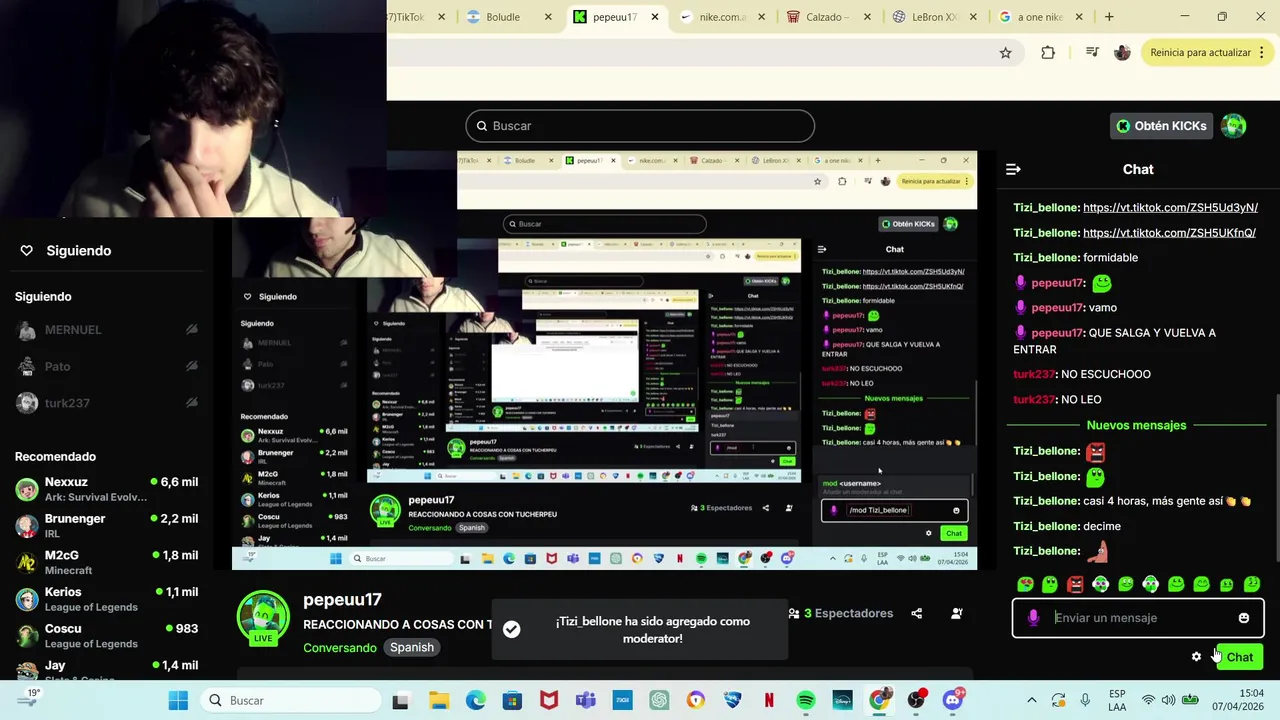Click the Spanish language tag
The height and width of the screenshot is (720, 1280).
pyautogui.click(x=412, y=648)
